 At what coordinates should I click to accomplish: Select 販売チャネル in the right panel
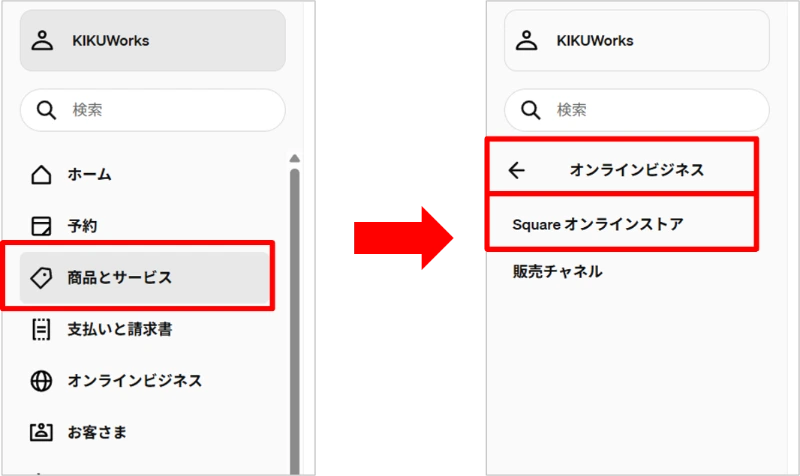click(x=556, y=271)
